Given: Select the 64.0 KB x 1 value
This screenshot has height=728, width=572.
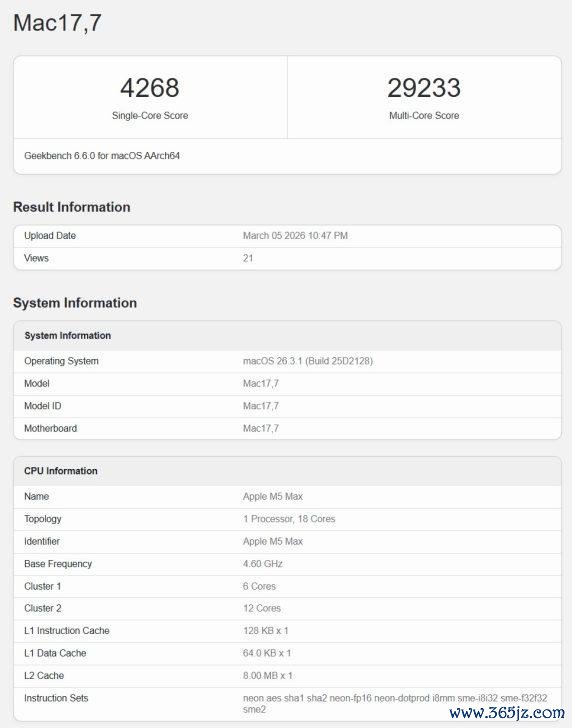Looking at the screenshot, I should (267, 653).
